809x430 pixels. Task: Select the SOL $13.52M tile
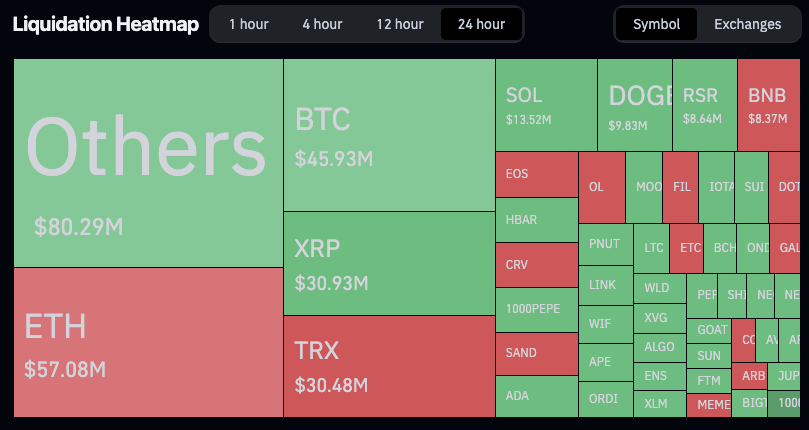click(x=546, y=104)
